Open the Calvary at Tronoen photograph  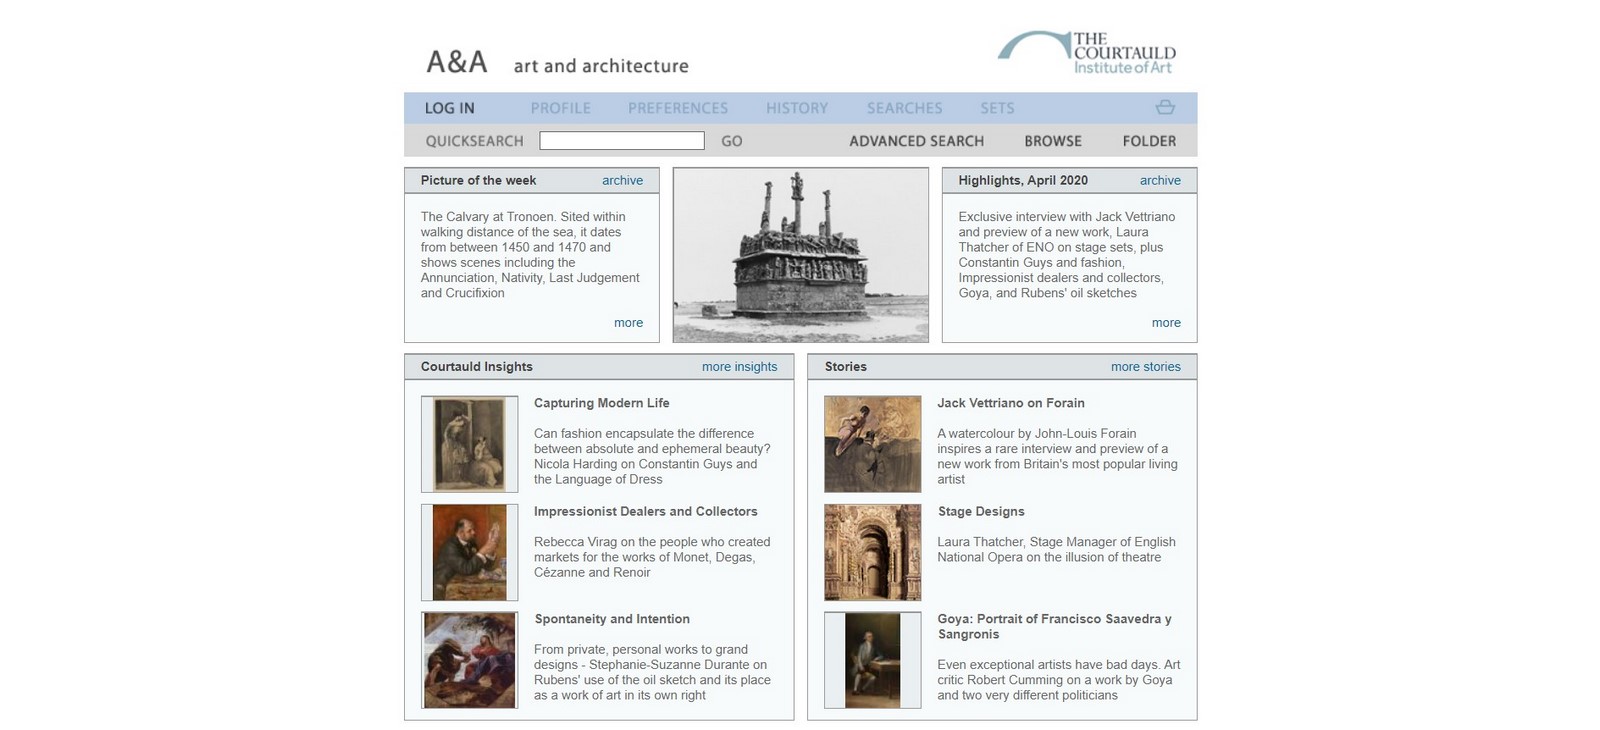coord(801,255)
